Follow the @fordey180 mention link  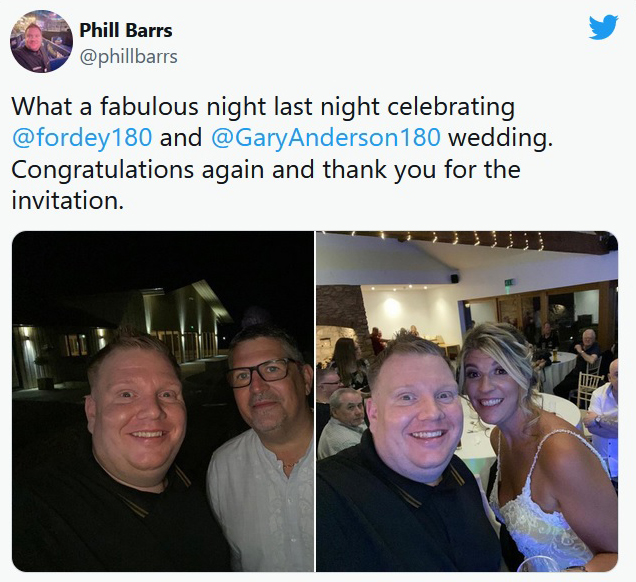tap(82, 137)
